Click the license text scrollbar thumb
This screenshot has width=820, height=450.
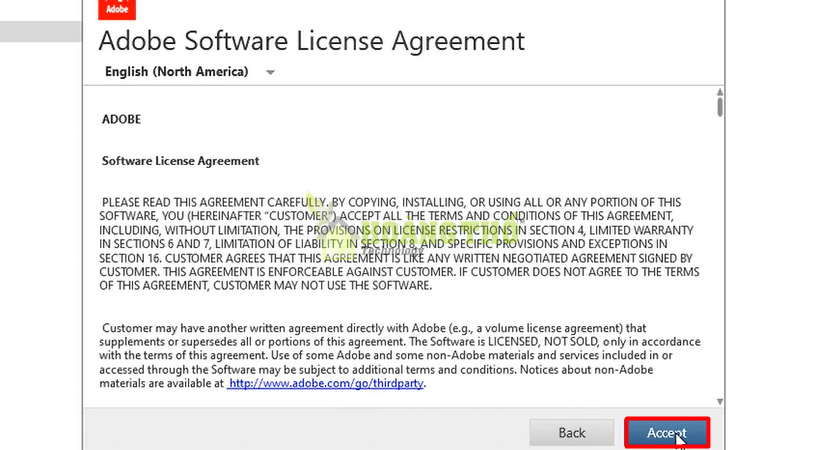[720, 107]
